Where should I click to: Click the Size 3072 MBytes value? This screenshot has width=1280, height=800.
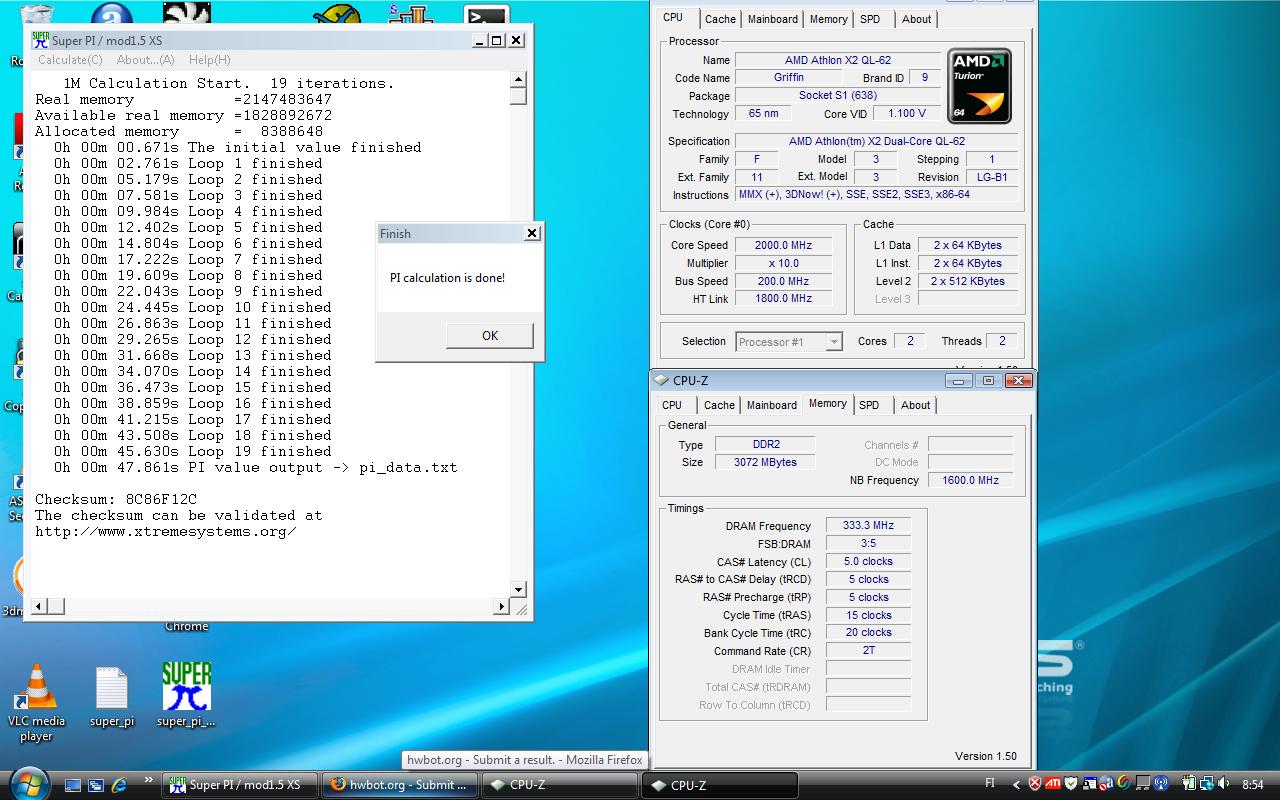(767, 462)
